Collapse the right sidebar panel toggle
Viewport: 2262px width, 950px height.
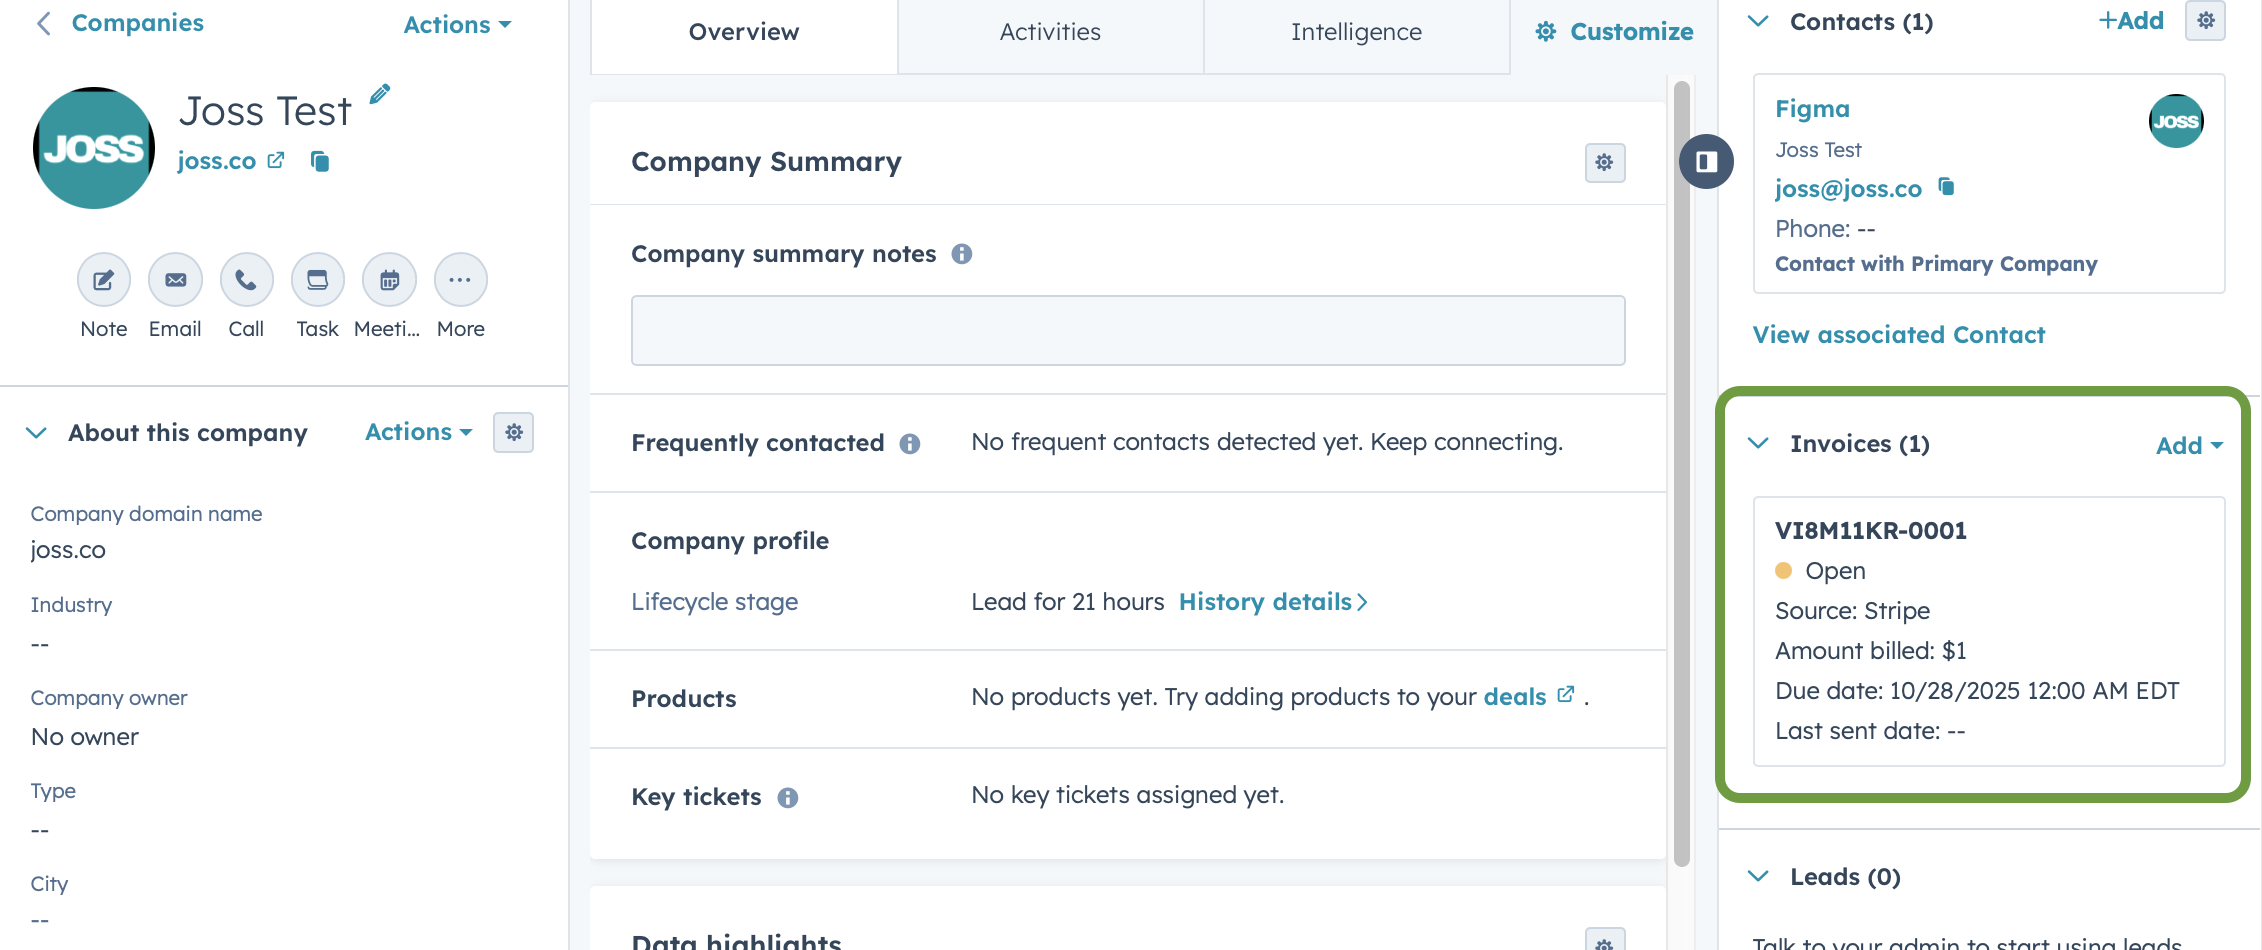pyautogui.click(x=1706, y=161)
